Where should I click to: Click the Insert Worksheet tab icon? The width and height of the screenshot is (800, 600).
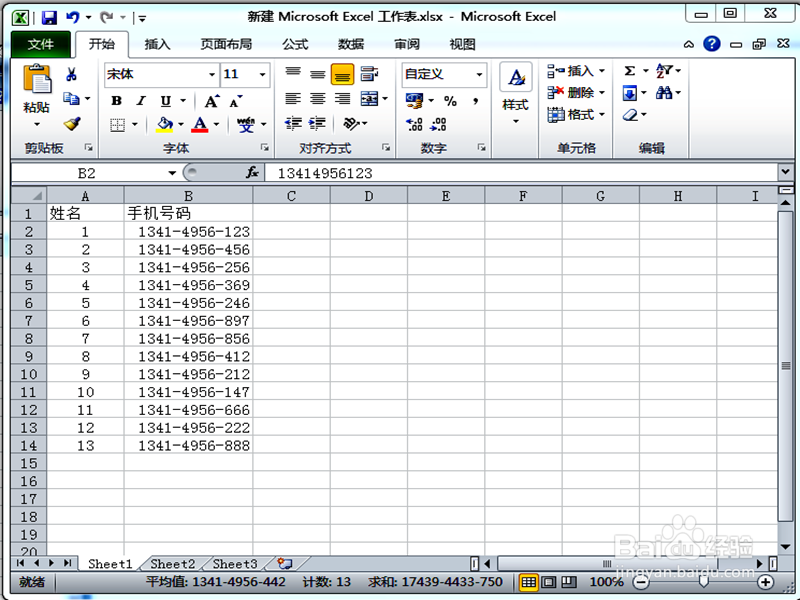285,564
